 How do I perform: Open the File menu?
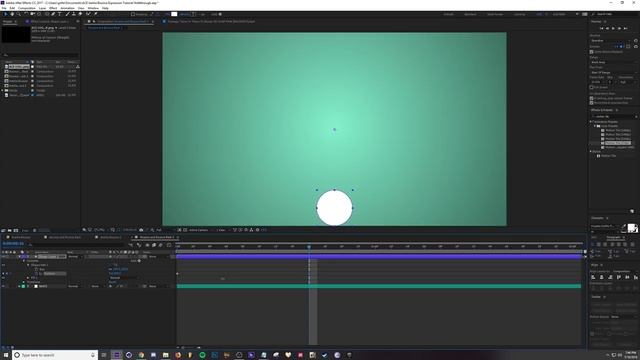(x=4, y=8)
